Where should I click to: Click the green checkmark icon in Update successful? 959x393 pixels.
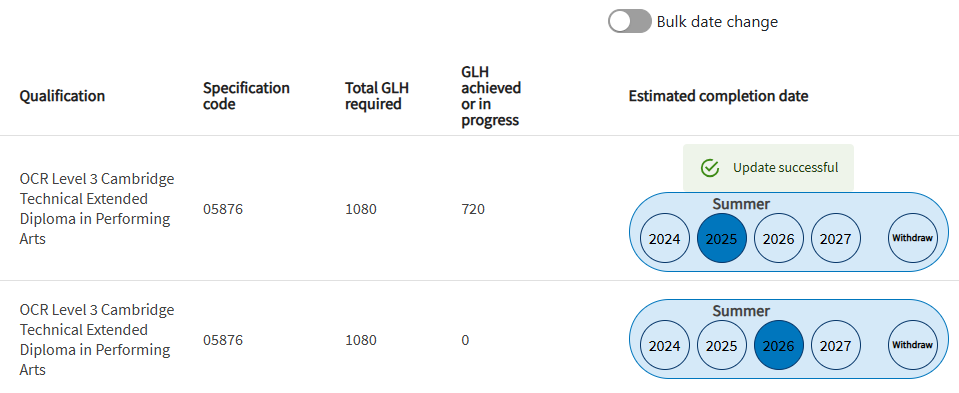(709, 167)
